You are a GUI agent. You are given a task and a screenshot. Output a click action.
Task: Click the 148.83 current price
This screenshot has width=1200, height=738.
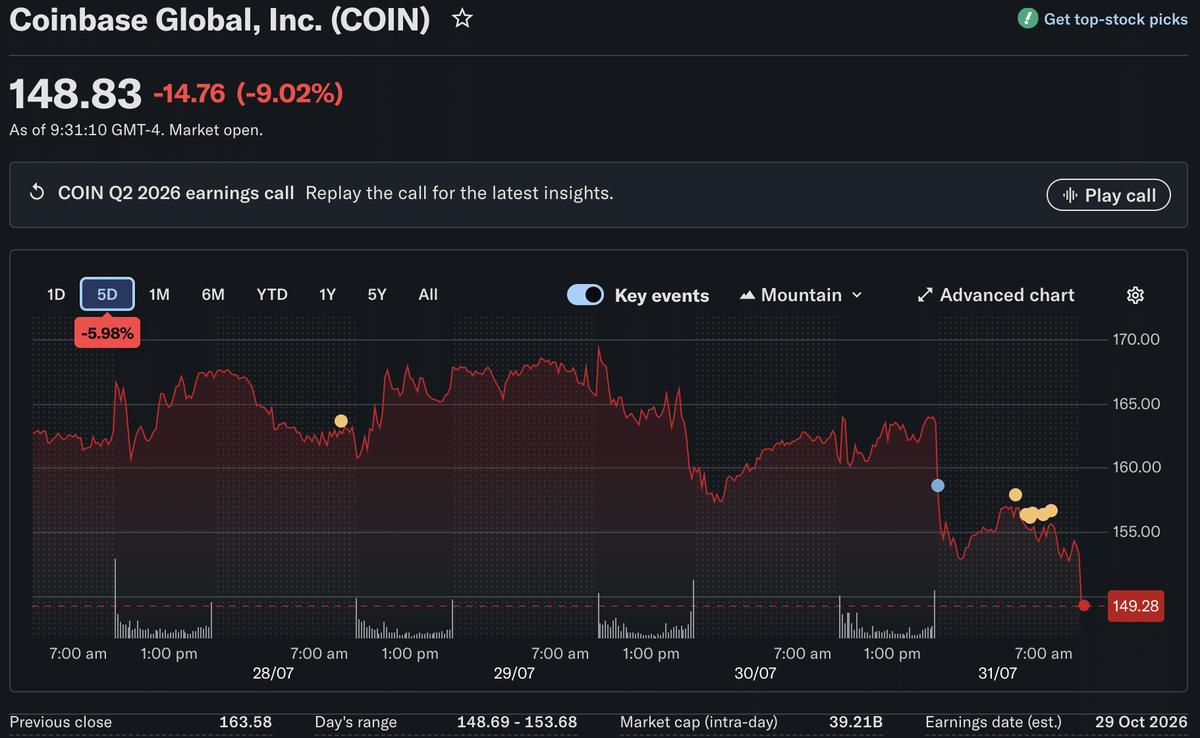pos(76,95)
